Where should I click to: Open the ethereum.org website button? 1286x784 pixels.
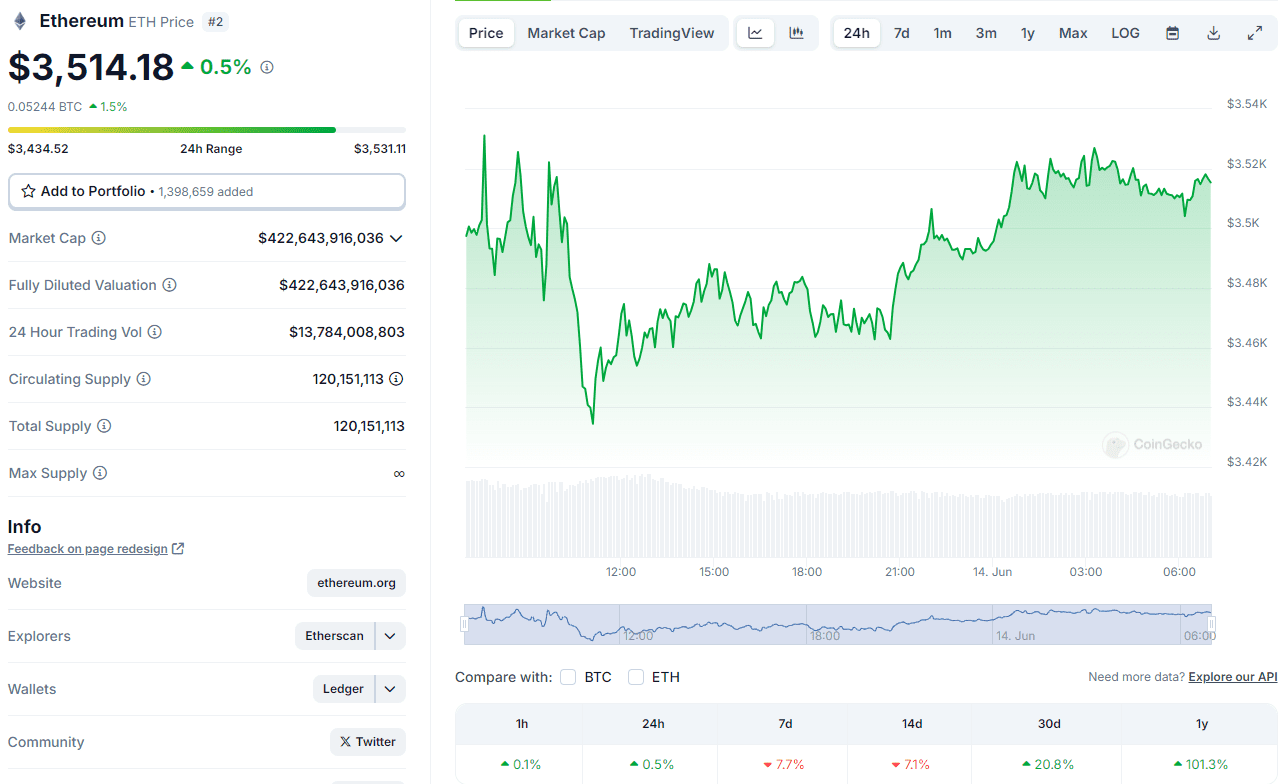[356, 583]
